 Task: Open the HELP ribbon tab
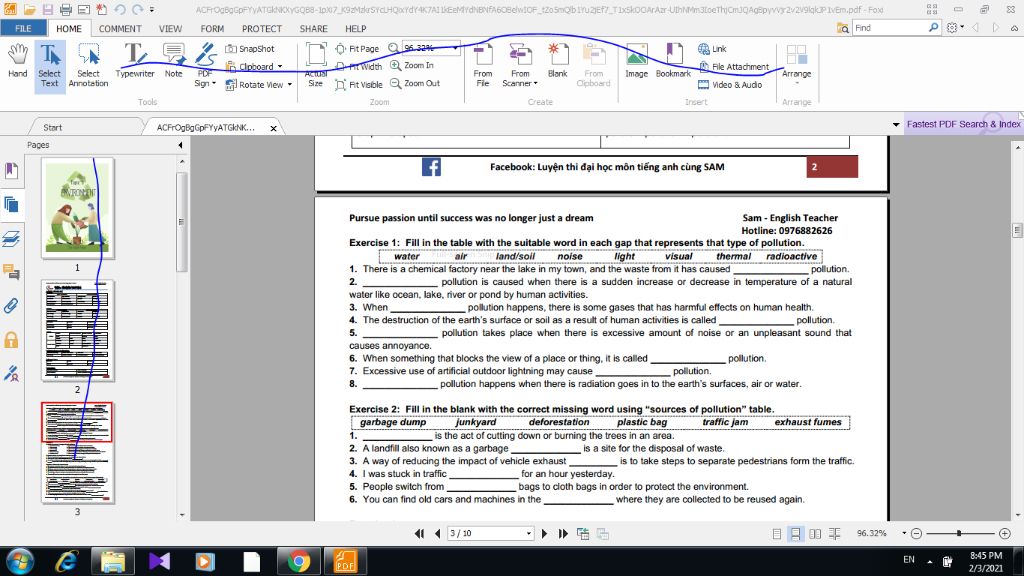[x=356, y=29]
